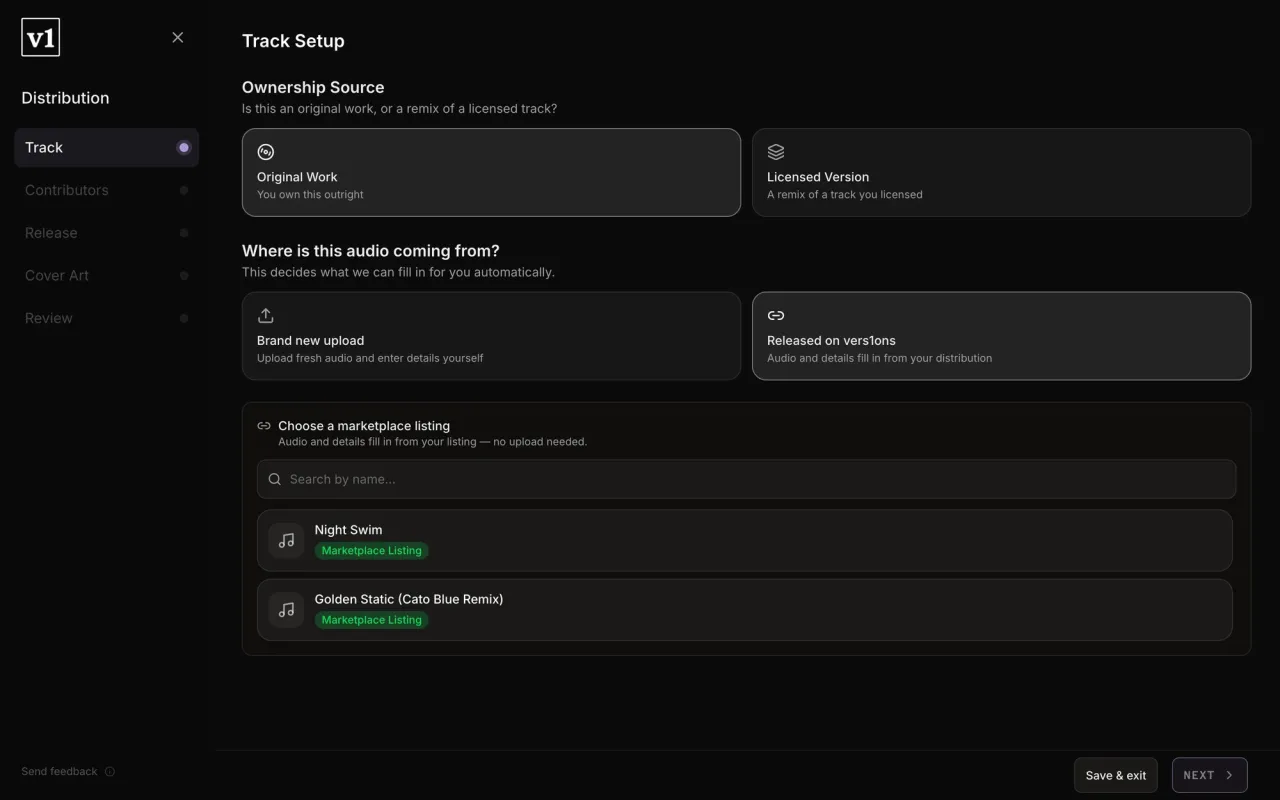This screenshot has height=800, width=1280.
Task: Click the info icon beside Send feedback
Action: 110,772
